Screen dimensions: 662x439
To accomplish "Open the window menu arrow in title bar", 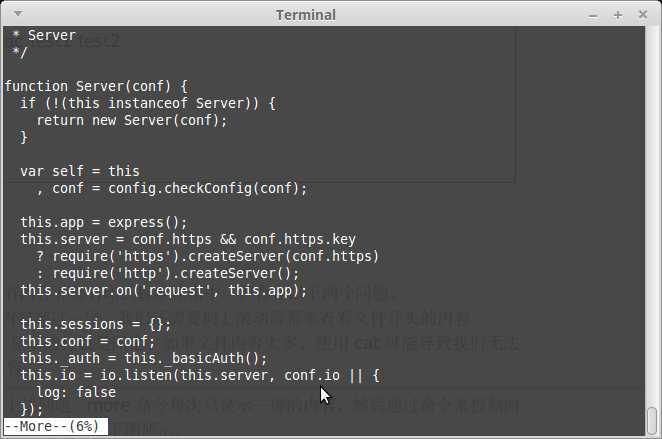I will click(18, 14).
